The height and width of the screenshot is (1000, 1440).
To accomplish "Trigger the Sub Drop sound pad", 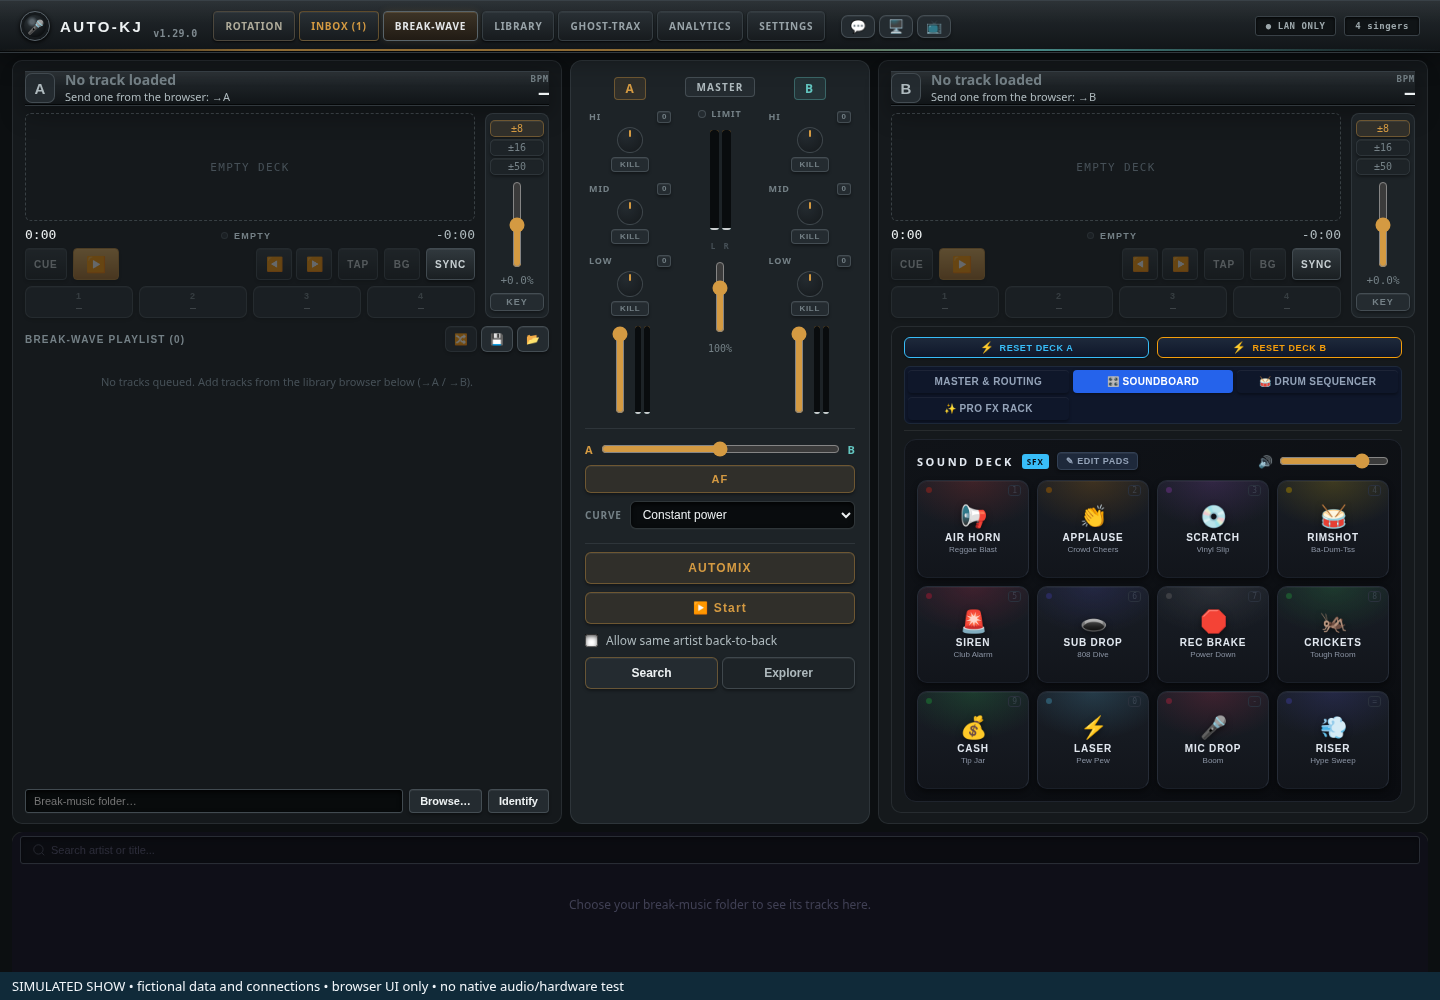I will (x=1093, y=634).
